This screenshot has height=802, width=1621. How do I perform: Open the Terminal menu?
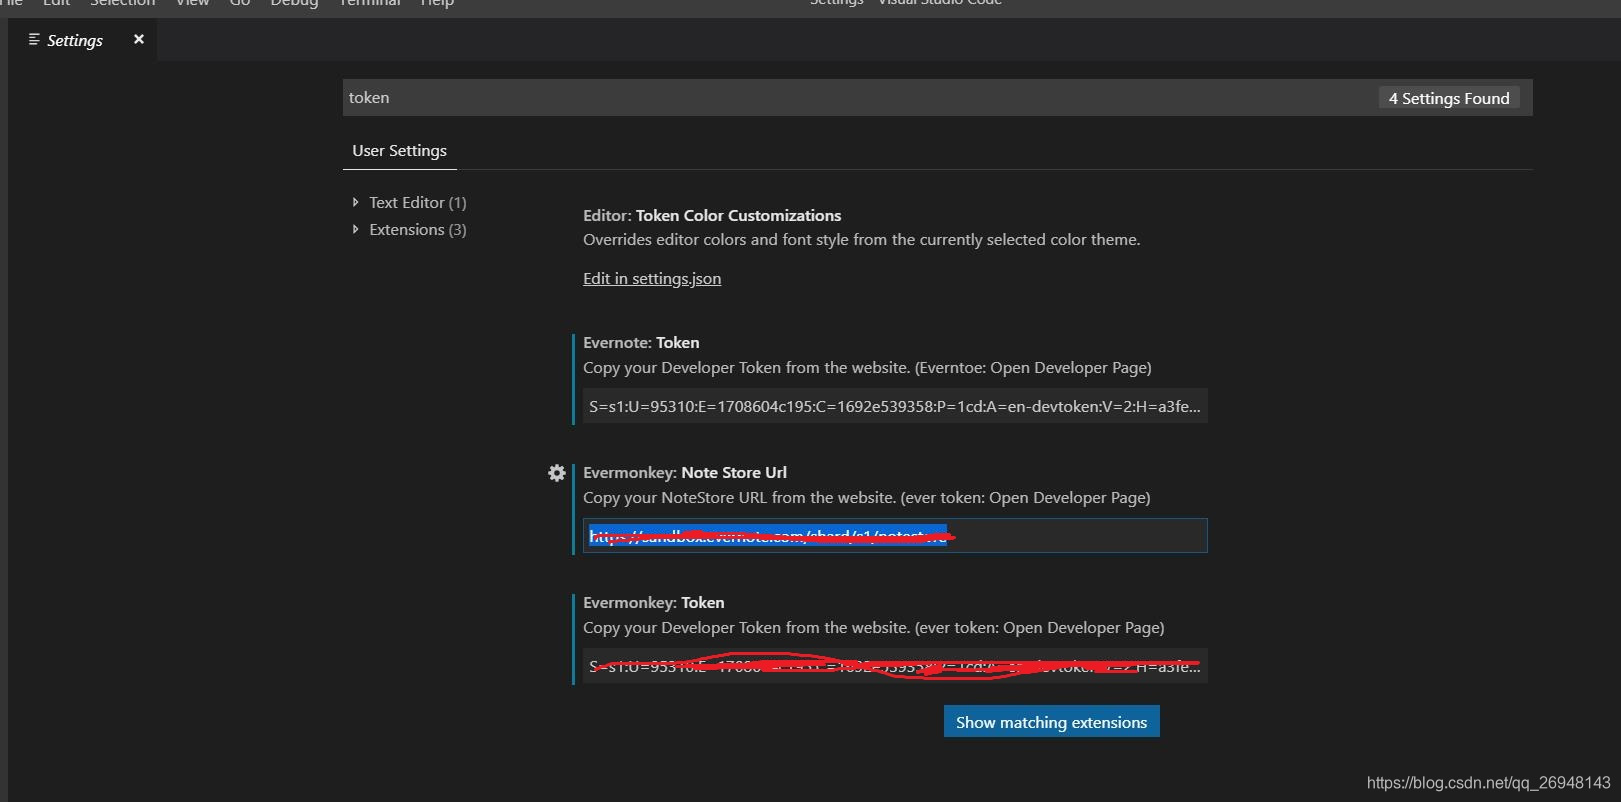370,3
